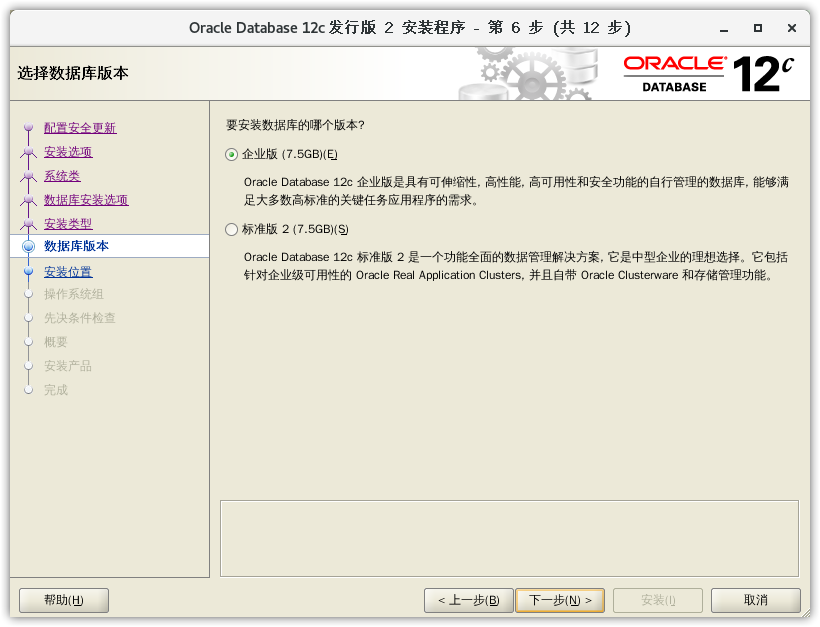Click the Oracle Database 12c logo

[709, 73]
